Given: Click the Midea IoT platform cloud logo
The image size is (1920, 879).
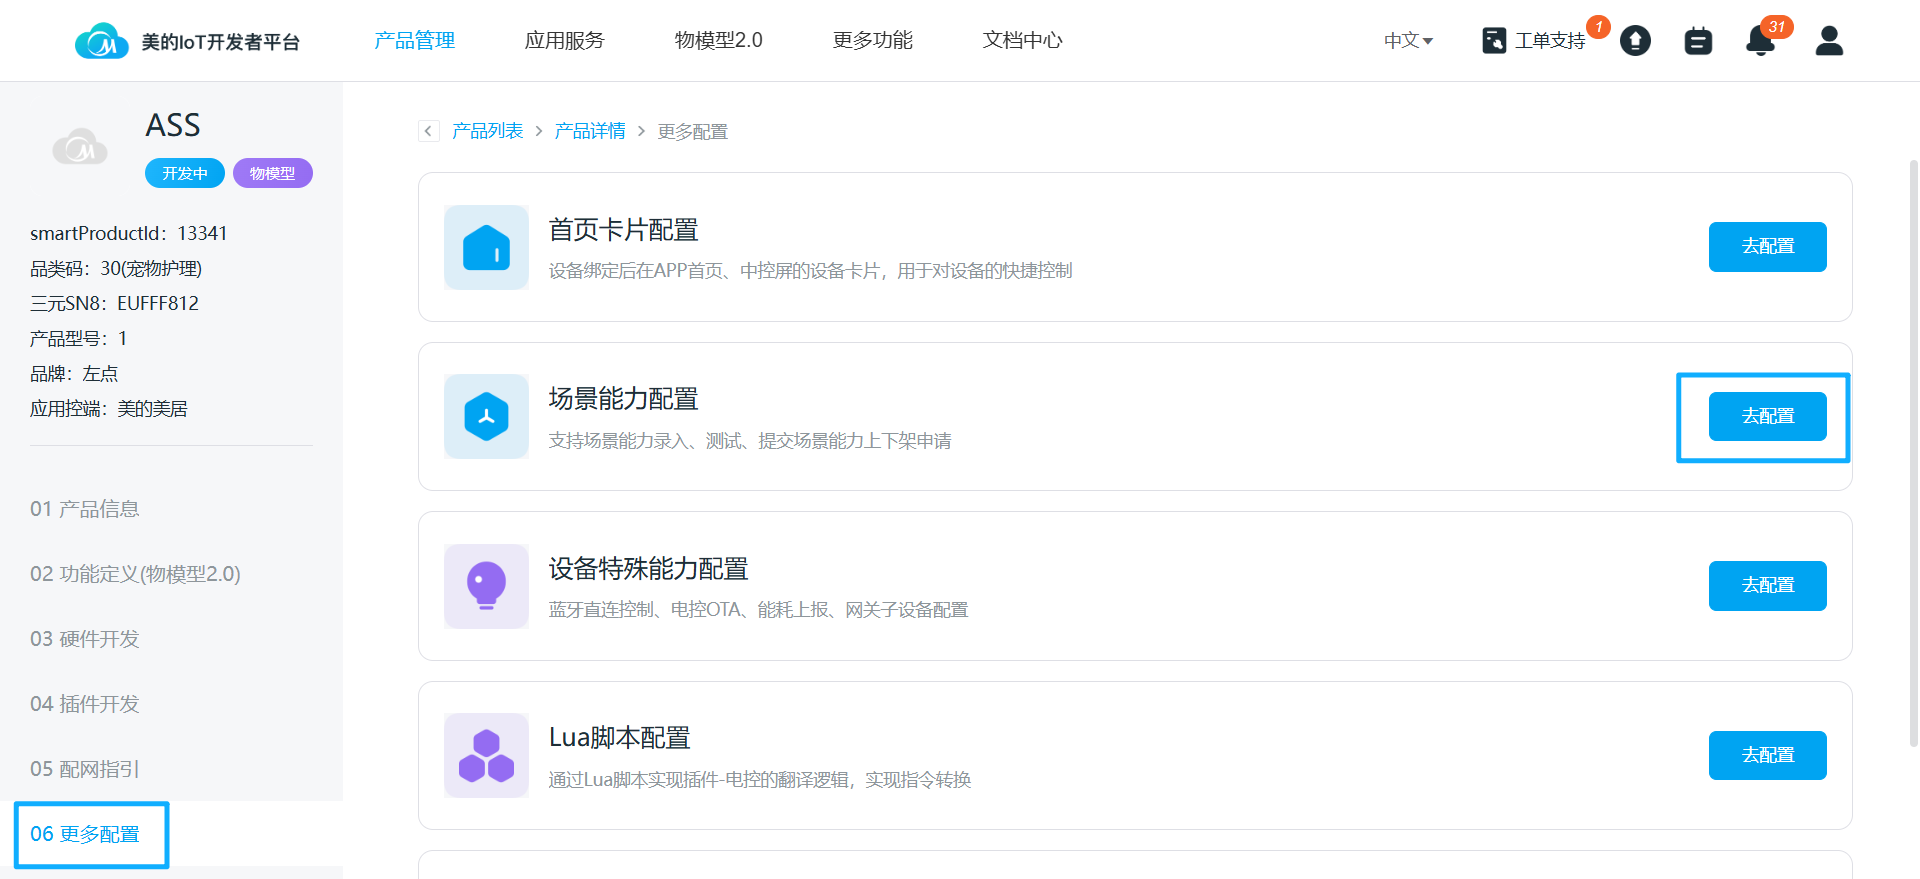Looking at the screenshot, I should [101, 41].
